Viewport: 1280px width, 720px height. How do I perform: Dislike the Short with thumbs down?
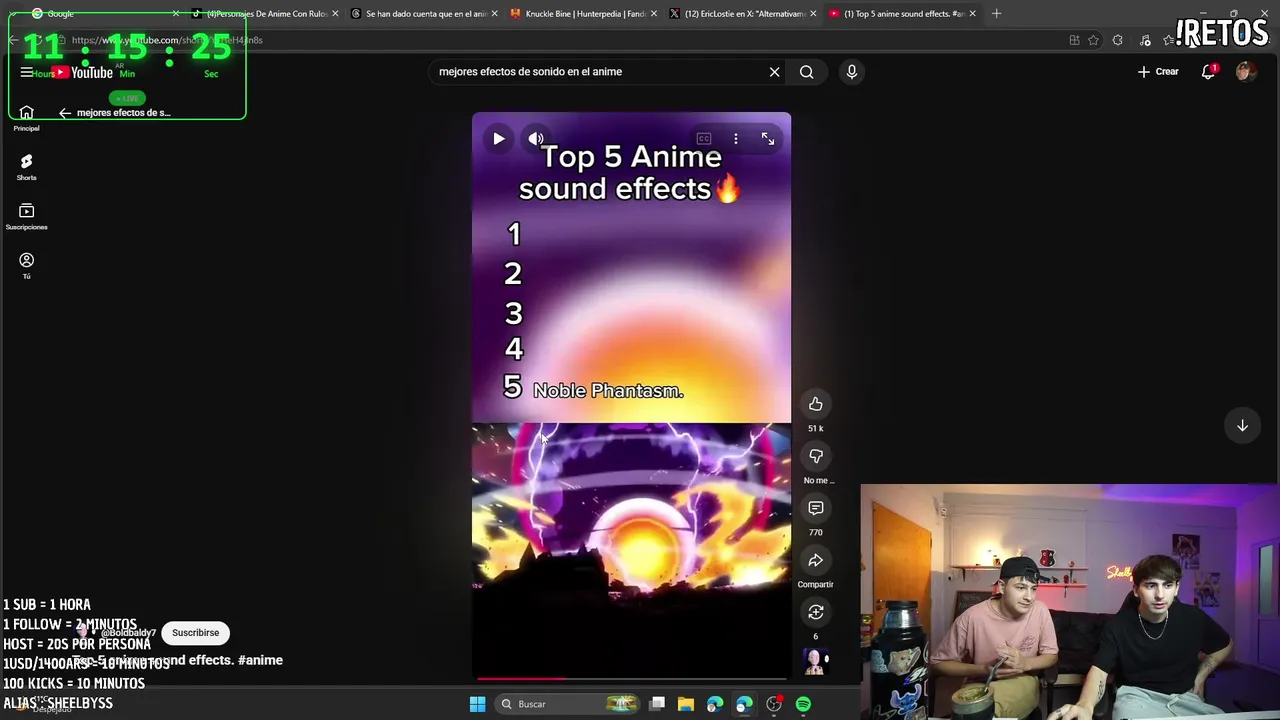point(816,456)
